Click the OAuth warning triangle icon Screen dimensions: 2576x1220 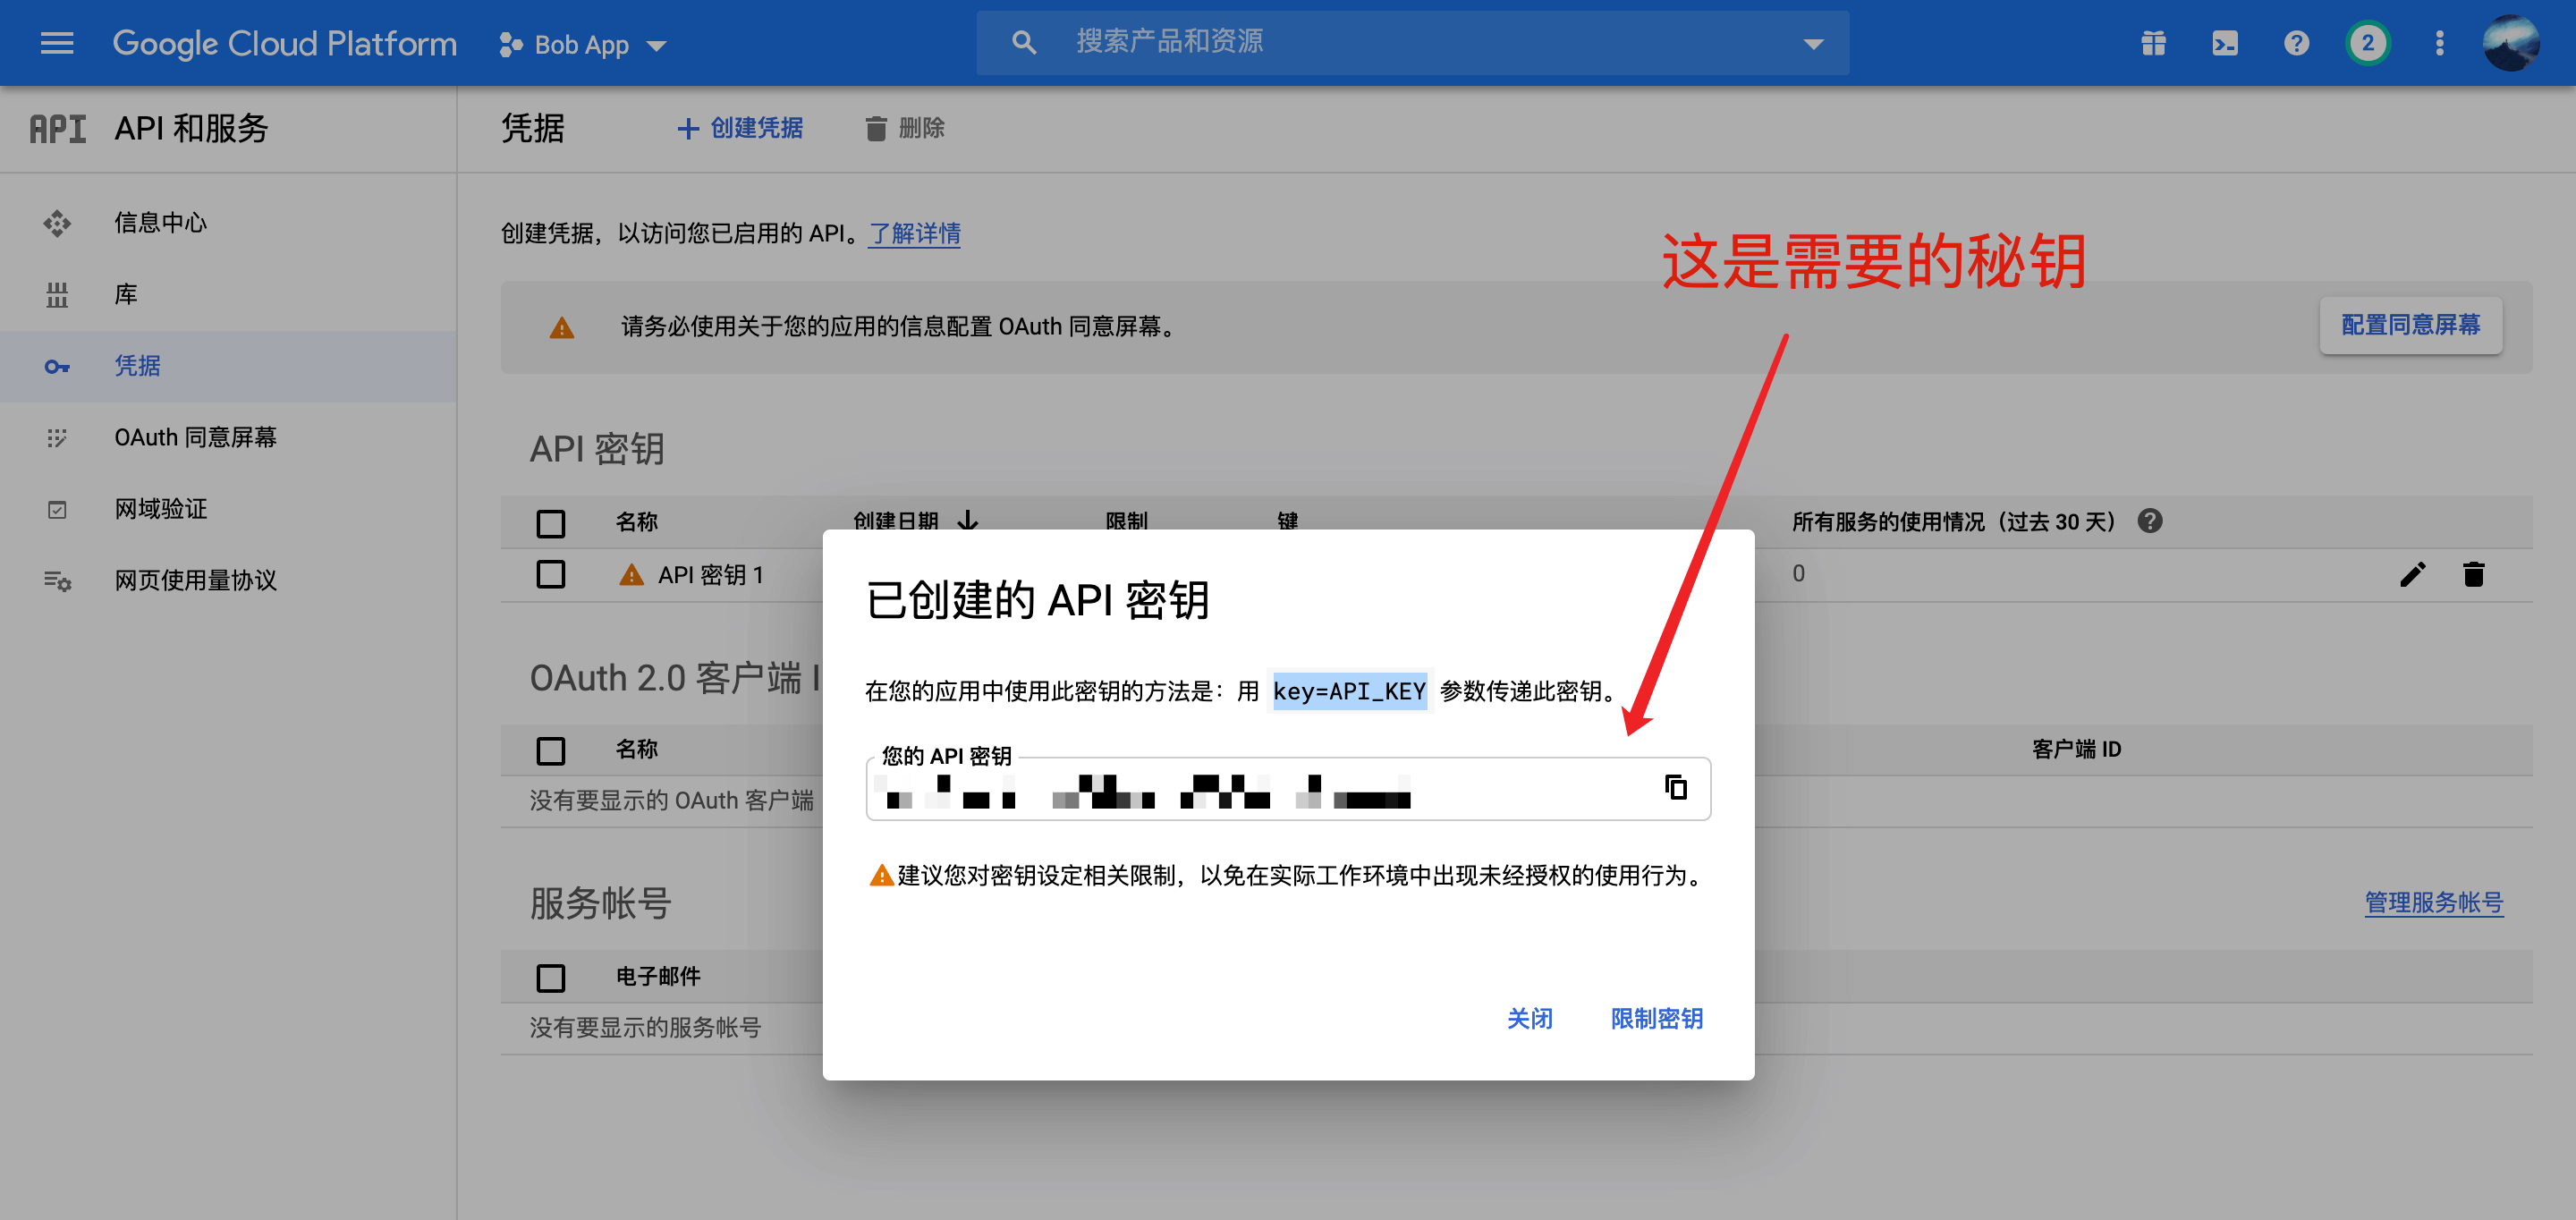(x=562, y=328)
